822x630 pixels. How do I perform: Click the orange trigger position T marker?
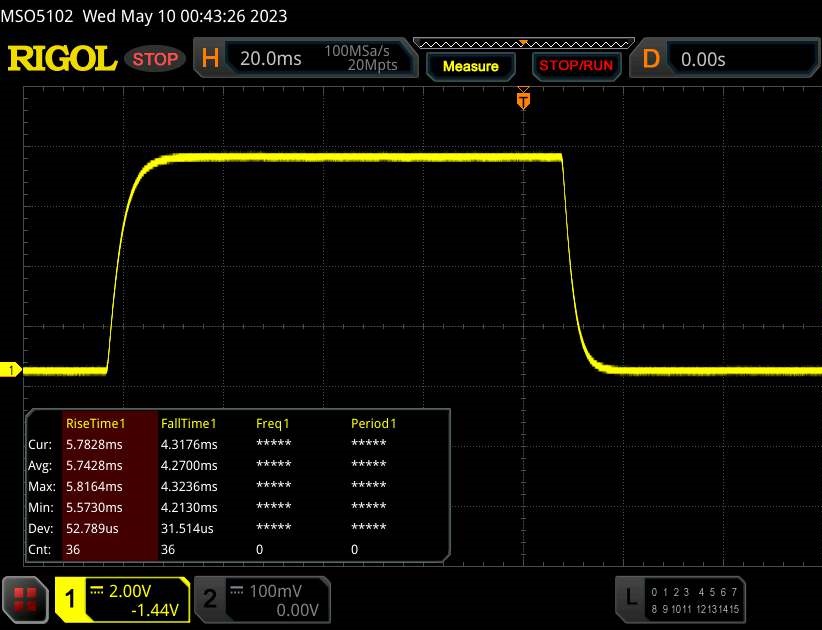[523, 100]
